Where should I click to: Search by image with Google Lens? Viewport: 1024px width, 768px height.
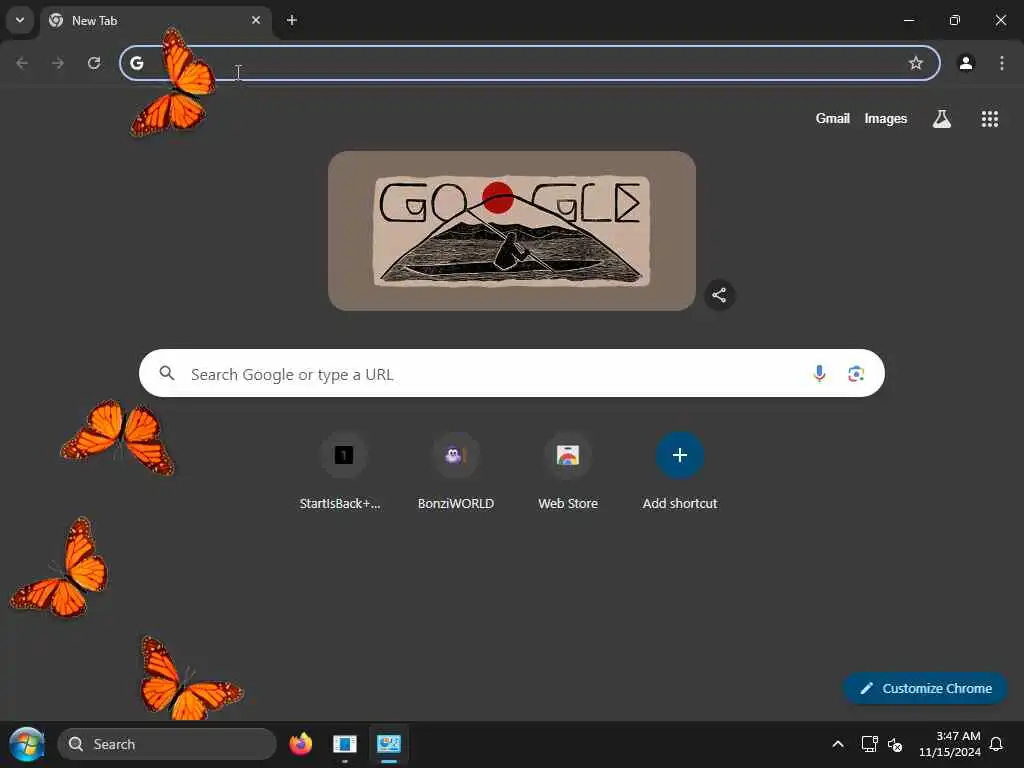(856, 373)
